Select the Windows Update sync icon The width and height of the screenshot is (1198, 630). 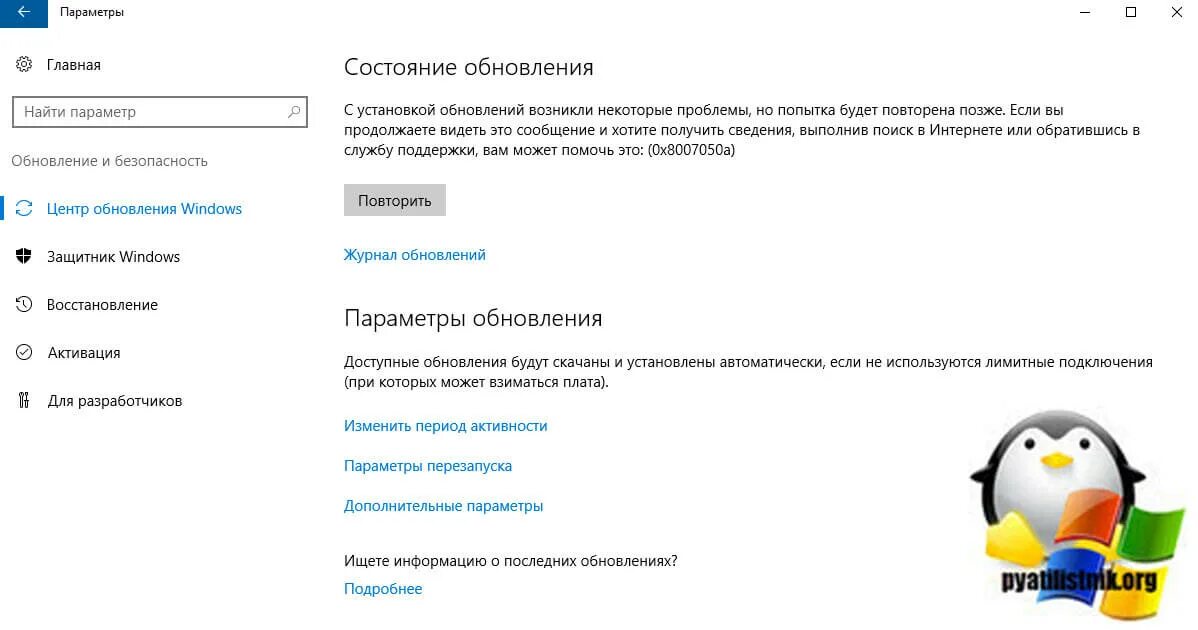[x=24, y=208]
